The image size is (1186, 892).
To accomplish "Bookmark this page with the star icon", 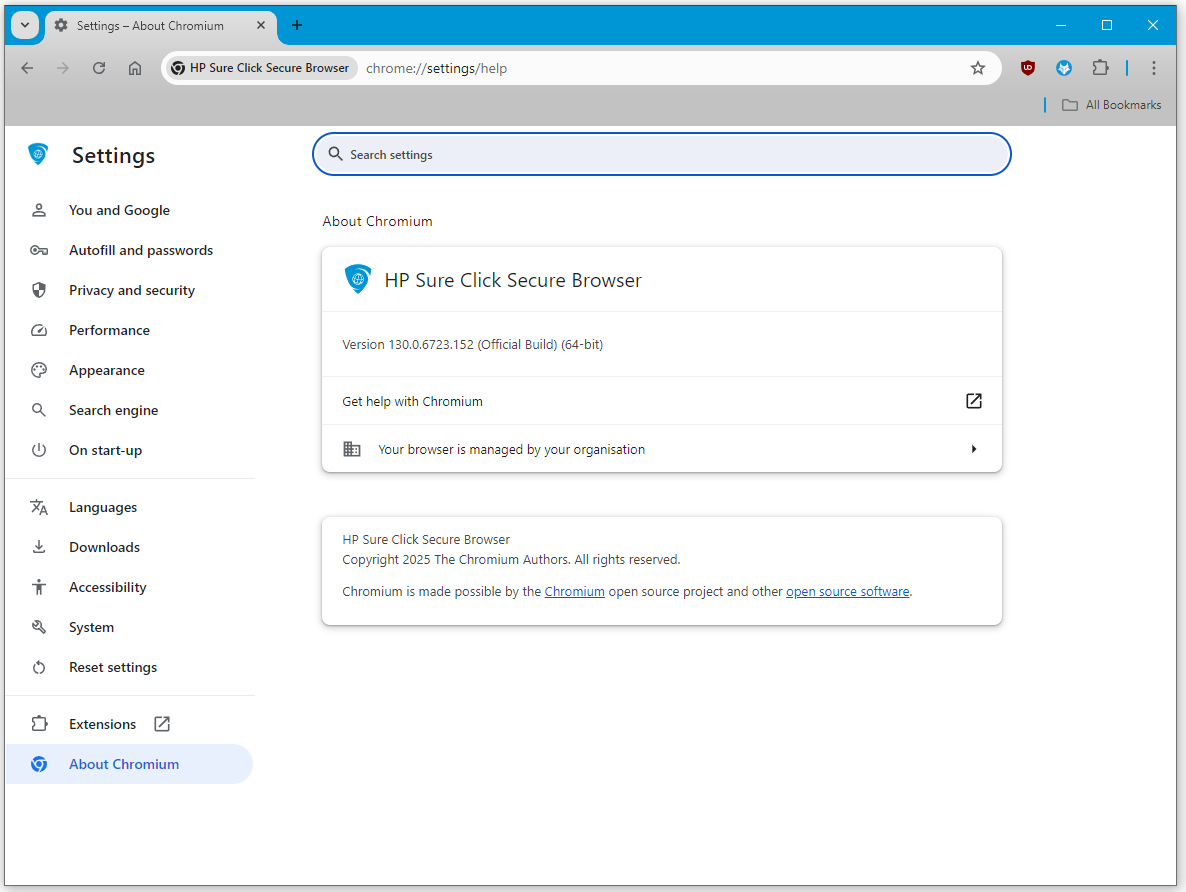I will [977, 68].
